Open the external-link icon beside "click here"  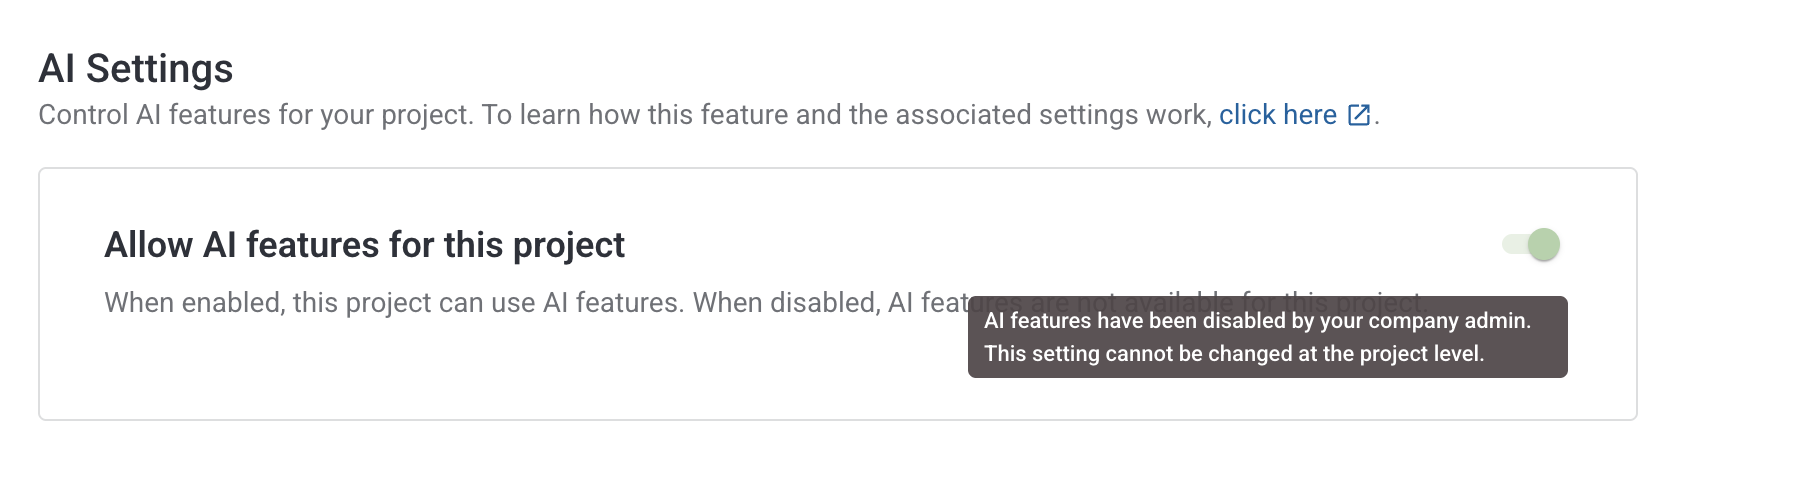coord(1359,115)
